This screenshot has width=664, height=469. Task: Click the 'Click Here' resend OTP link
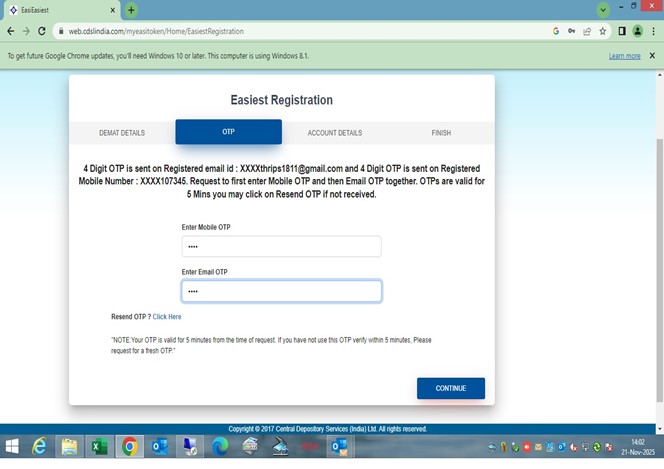pos(167,317)
